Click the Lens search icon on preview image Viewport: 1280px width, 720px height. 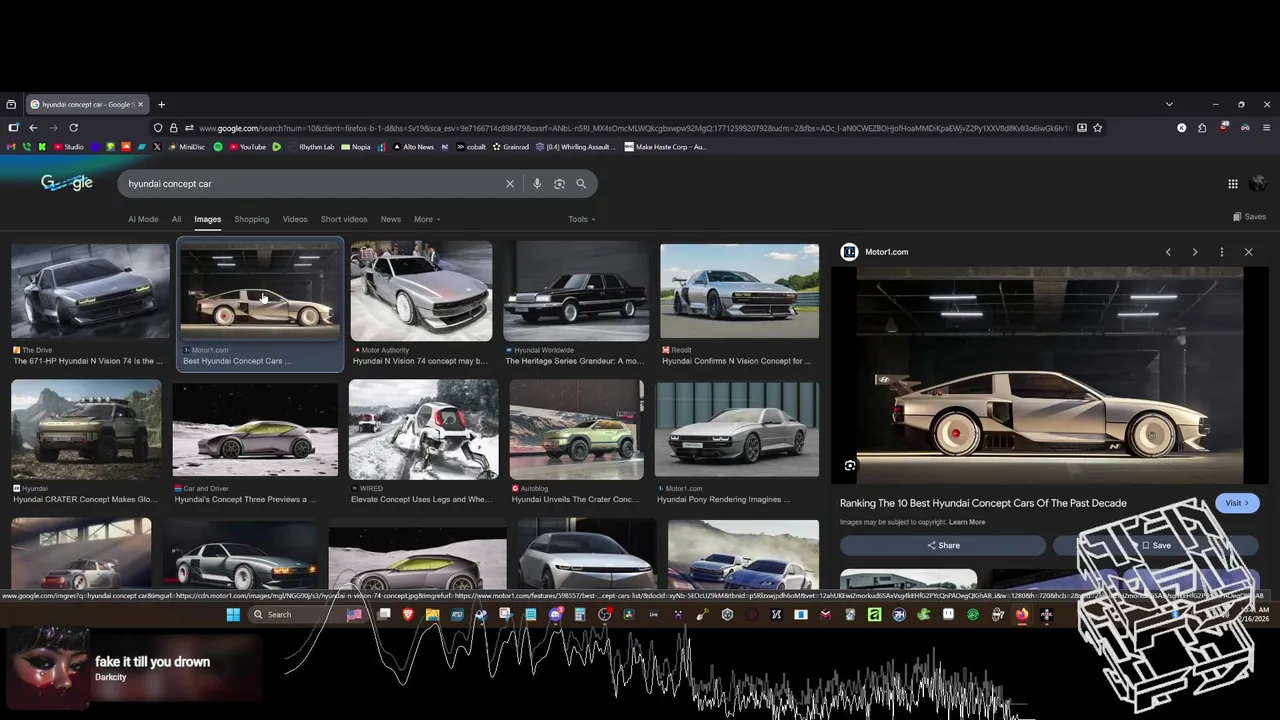(x=850, y=465)
